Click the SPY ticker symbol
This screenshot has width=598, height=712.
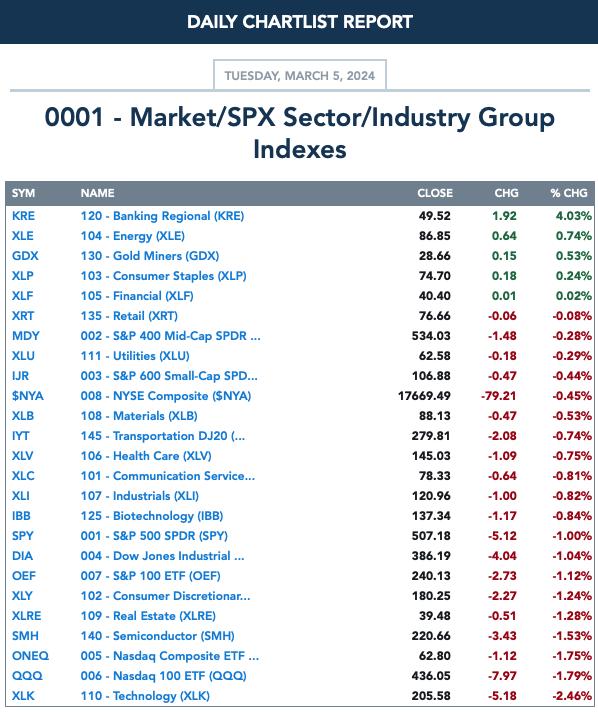23,535
